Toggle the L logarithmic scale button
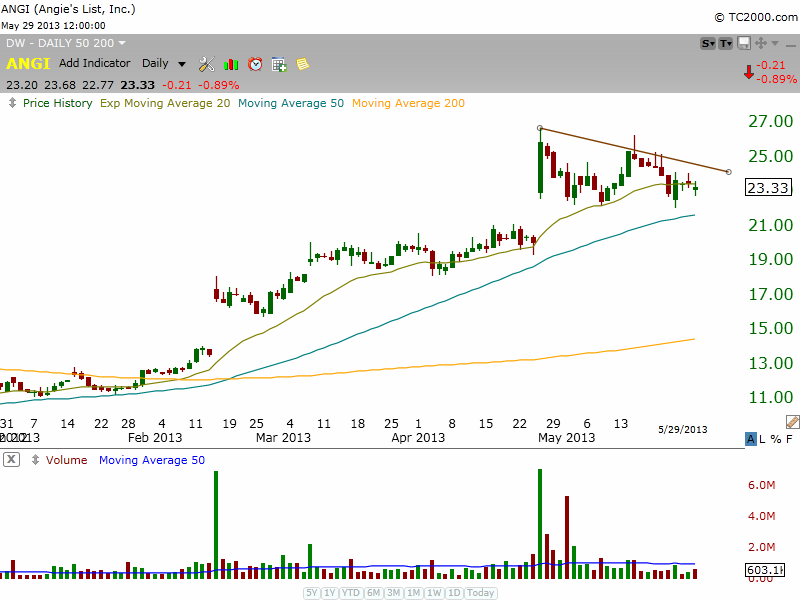 (x=762, y=439)
